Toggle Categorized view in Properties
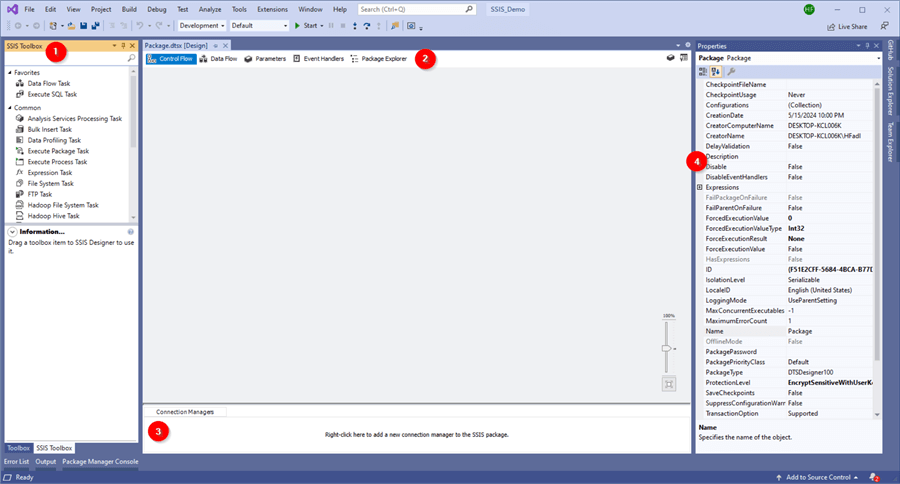This screenshot has height=484, width=900. [x=703, y=72]
